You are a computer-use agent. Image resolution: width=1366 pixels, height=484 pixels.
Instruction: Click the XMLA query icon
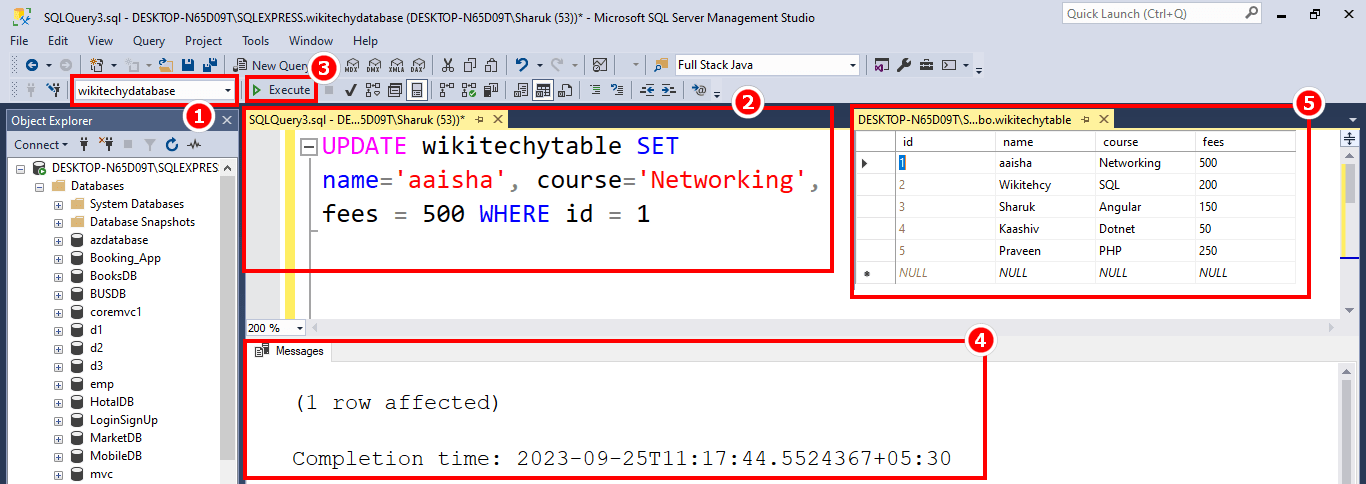(396, 65)
